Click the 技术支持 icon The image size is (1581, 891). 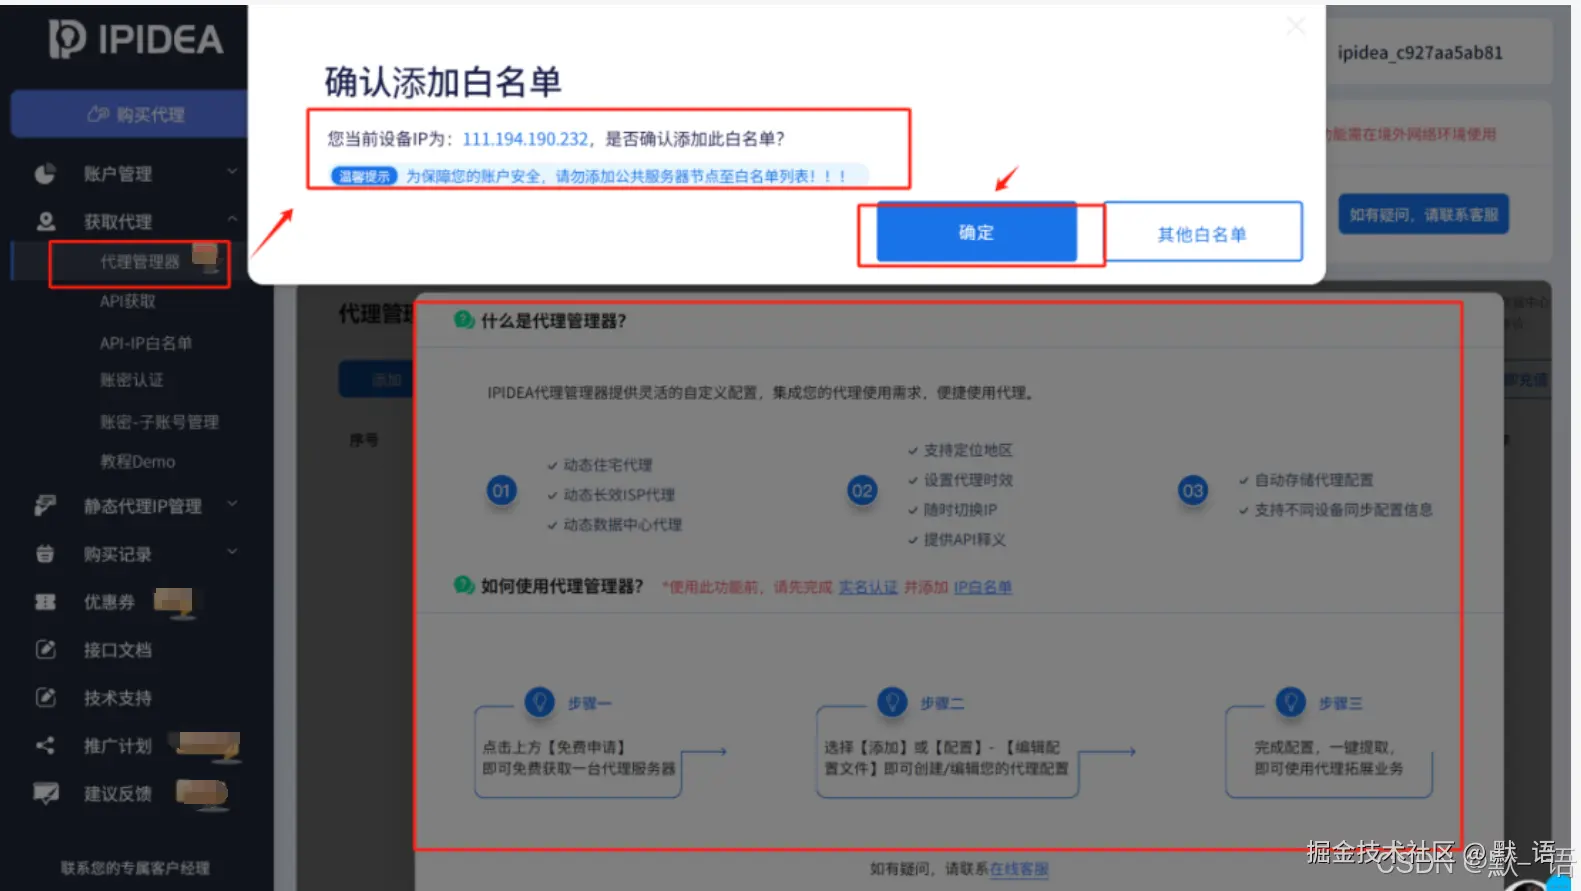pos(45,698)
